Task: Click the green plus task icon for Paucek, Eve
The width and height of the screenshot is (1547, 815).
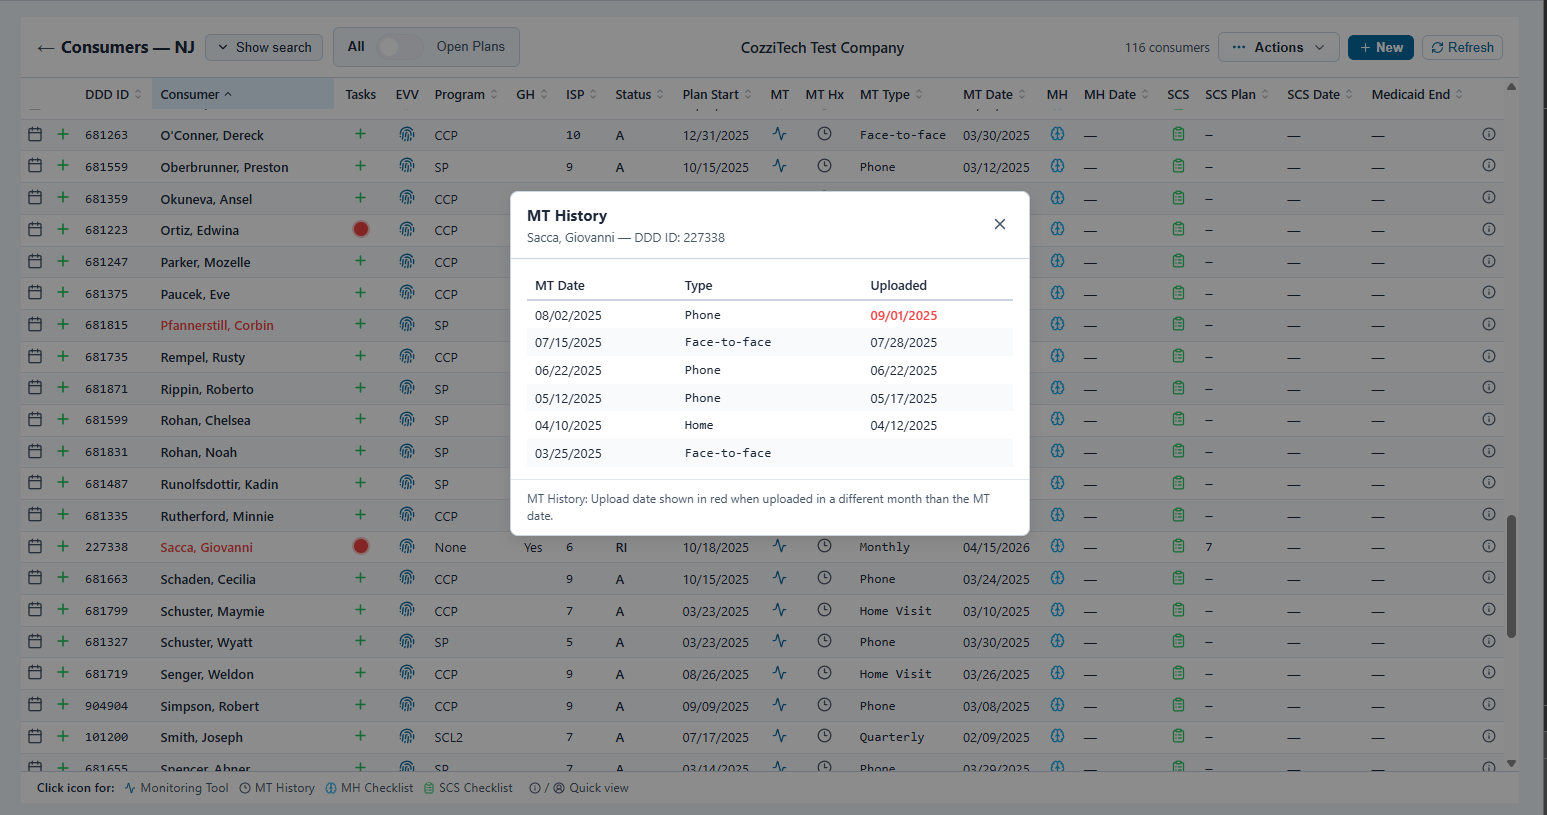Action: tap(360, 293)
